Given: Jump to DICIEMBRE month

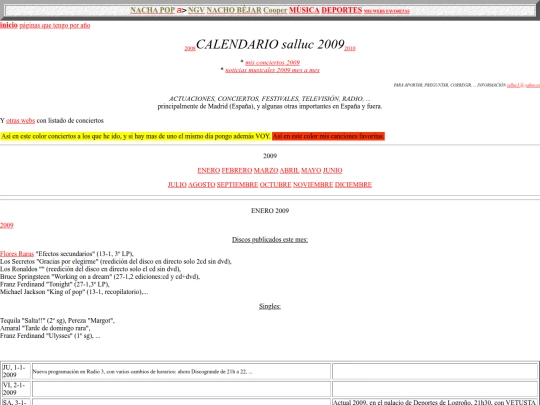Looking at the screenshot, I should (x=353, y=185).
